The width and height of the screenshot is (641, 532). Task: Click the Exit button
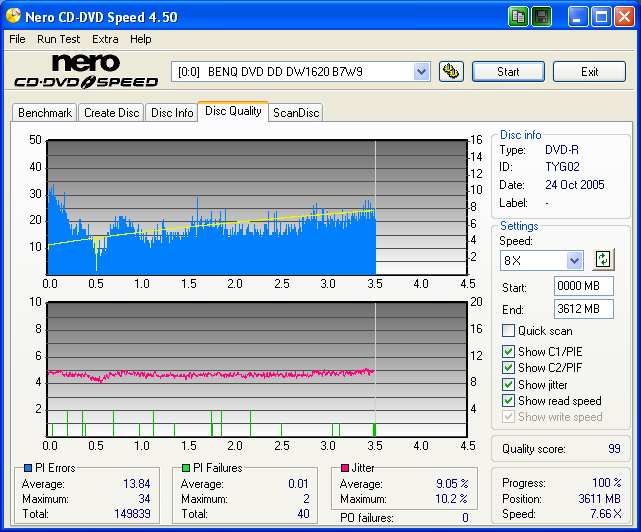click(x=589, y=72)
